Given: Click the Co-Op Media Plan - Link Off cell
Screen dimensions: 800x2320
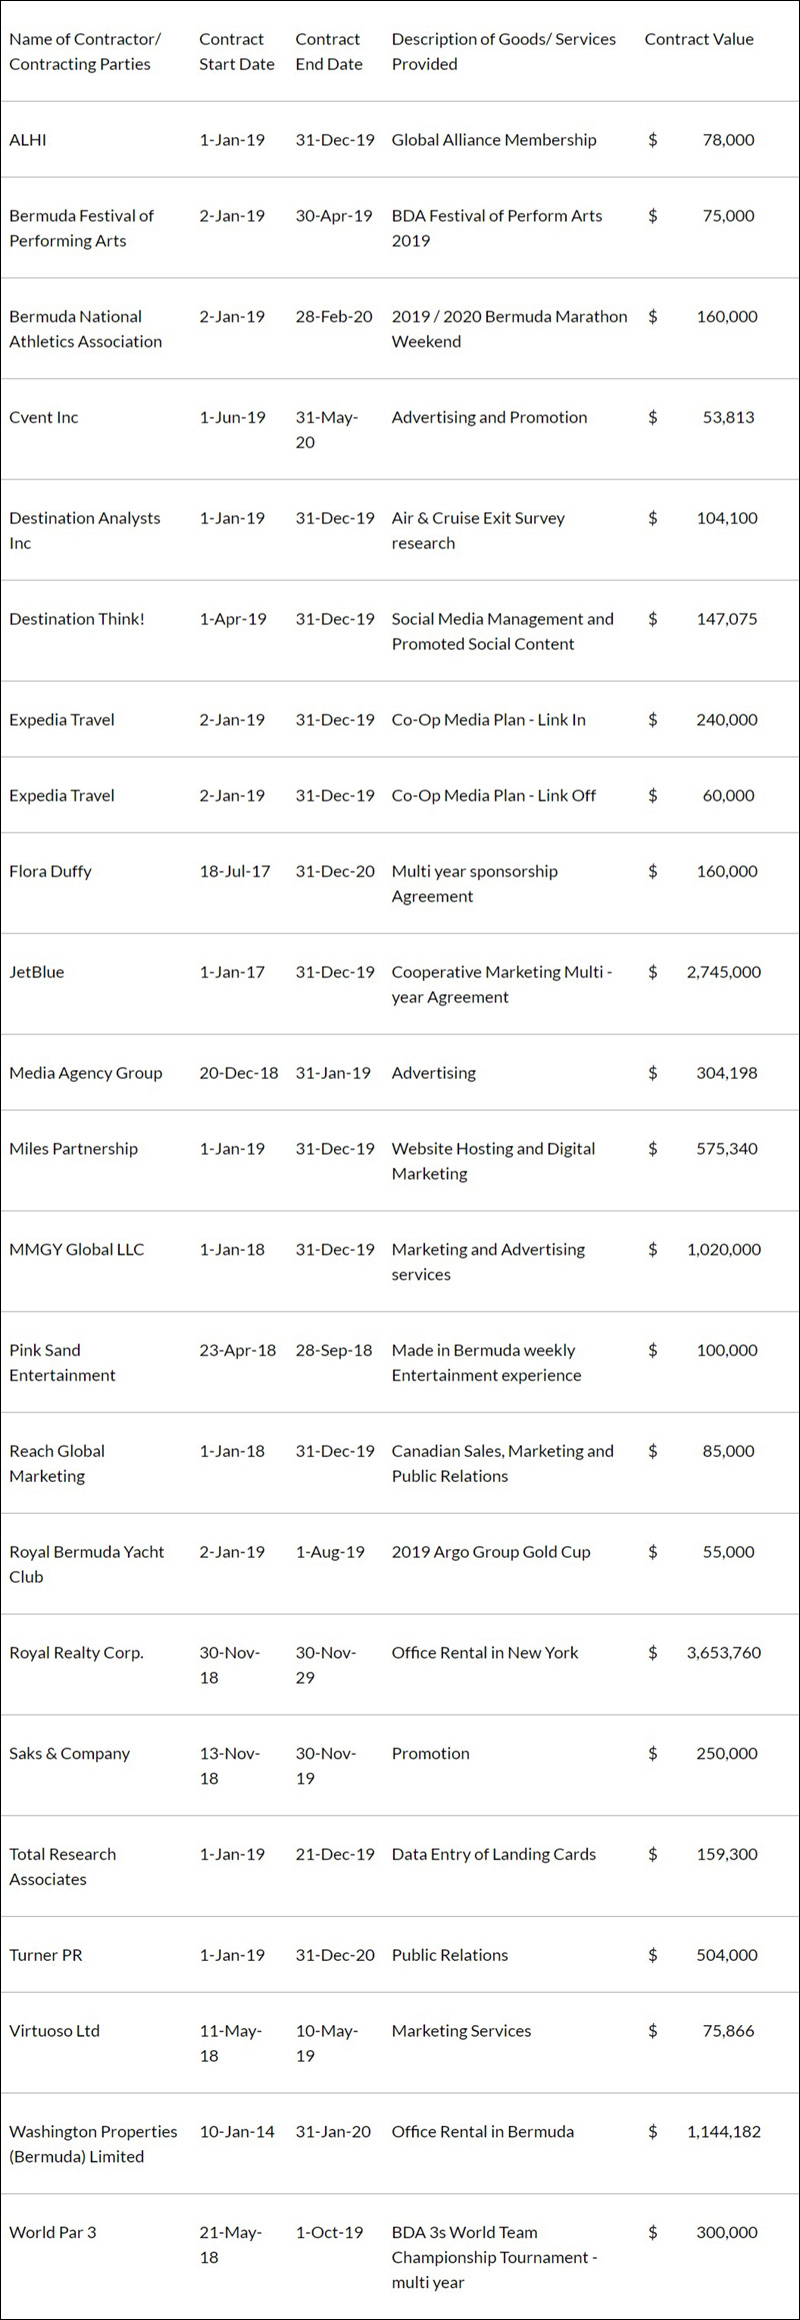Looking at the screenshot, I should tap(493, 796).
